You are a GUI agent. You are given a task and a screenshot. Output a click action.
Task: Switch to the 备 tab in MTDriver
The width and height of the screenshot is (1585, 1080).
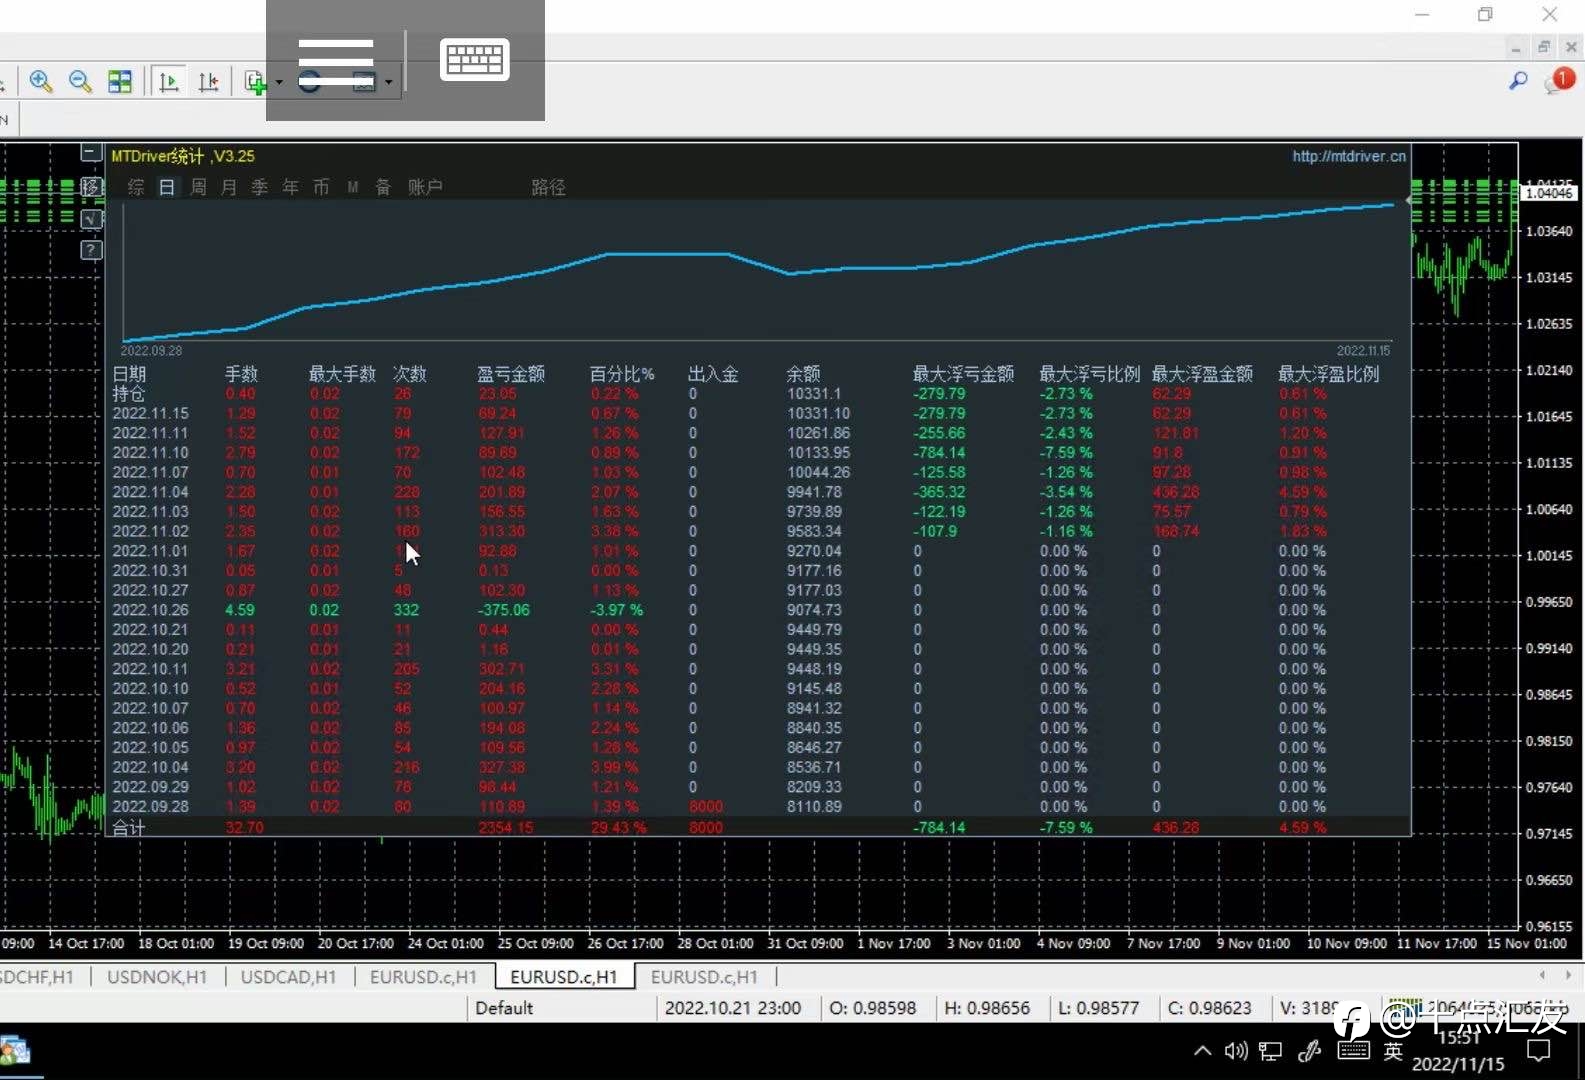coord(383,187)
